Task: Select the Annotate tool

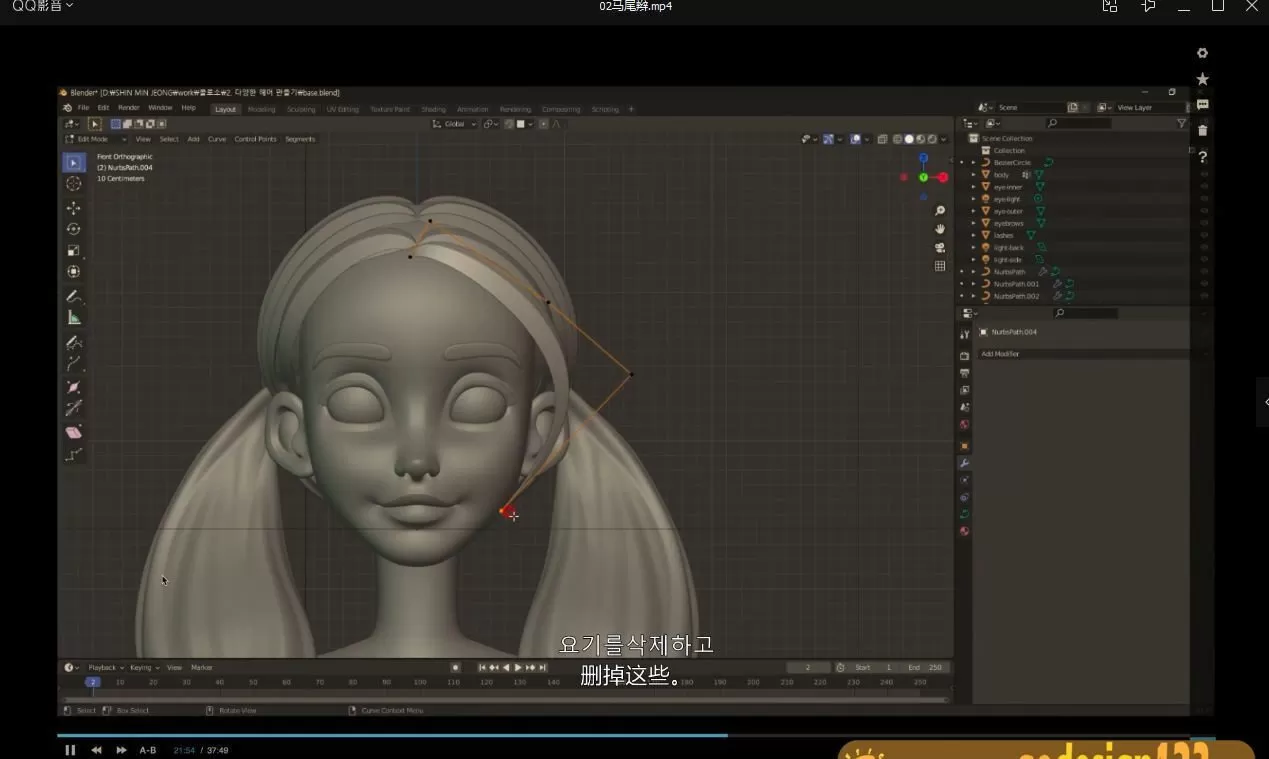Action: (73, 296)
